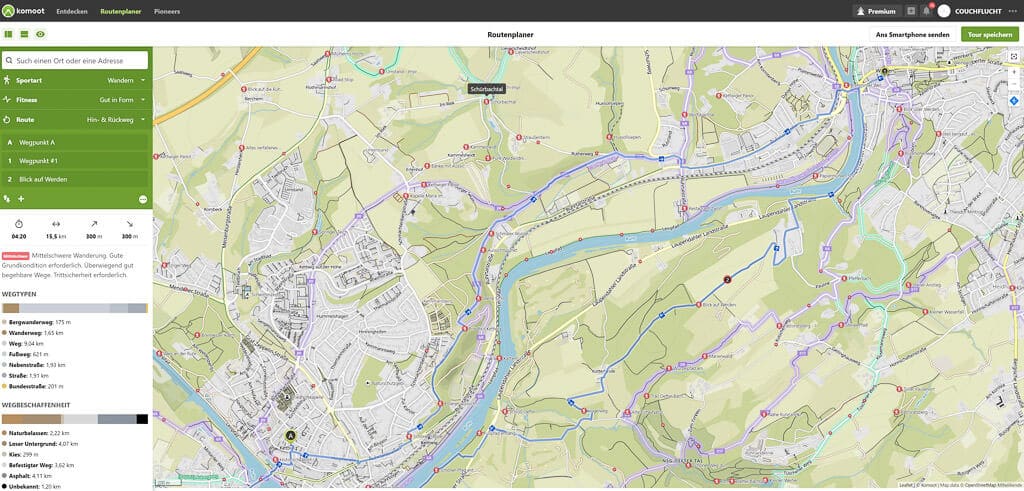Add a new waypoint with plus icon
The image size is (1024, 491).
(20, 199)
